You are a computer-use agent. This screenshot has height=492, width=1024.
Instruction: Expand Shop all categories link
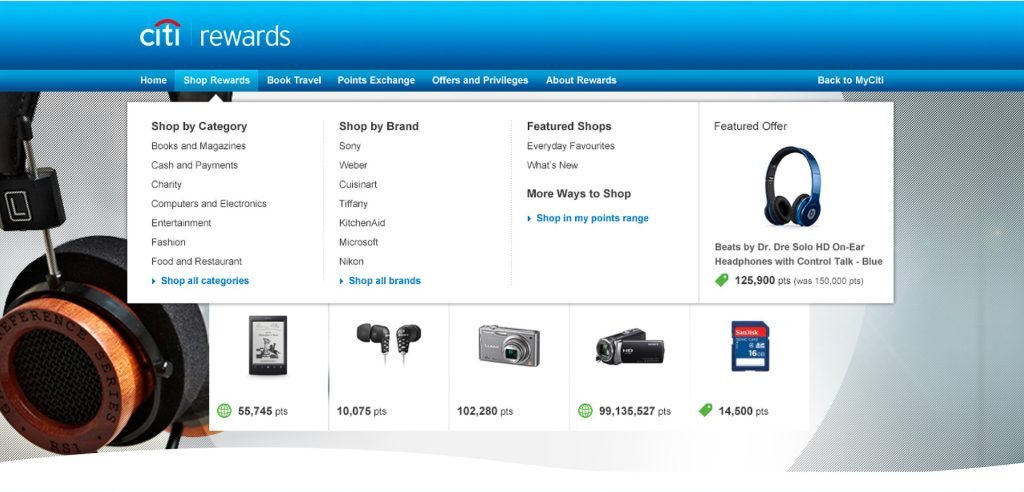point(204,281)
